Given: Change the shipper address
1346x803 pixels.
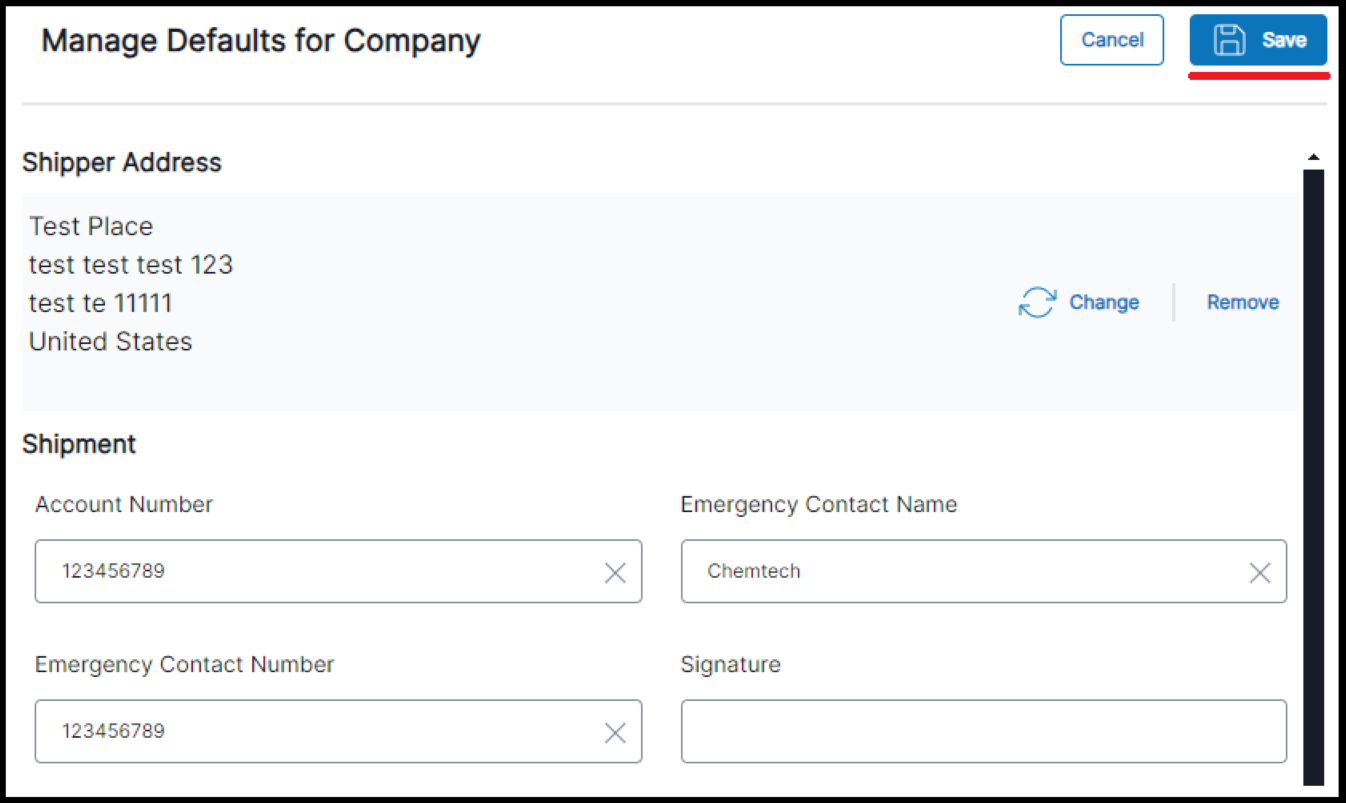Looking at the screenshot, I should click(x=1104, y=302).
